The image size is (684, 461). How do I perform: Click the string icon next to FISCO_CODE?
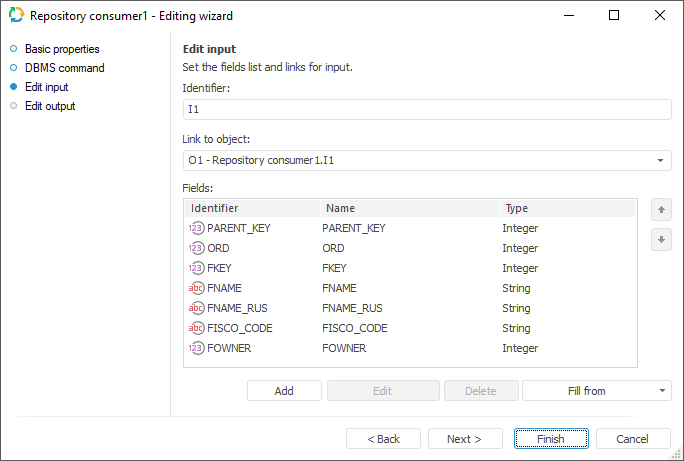196,328
